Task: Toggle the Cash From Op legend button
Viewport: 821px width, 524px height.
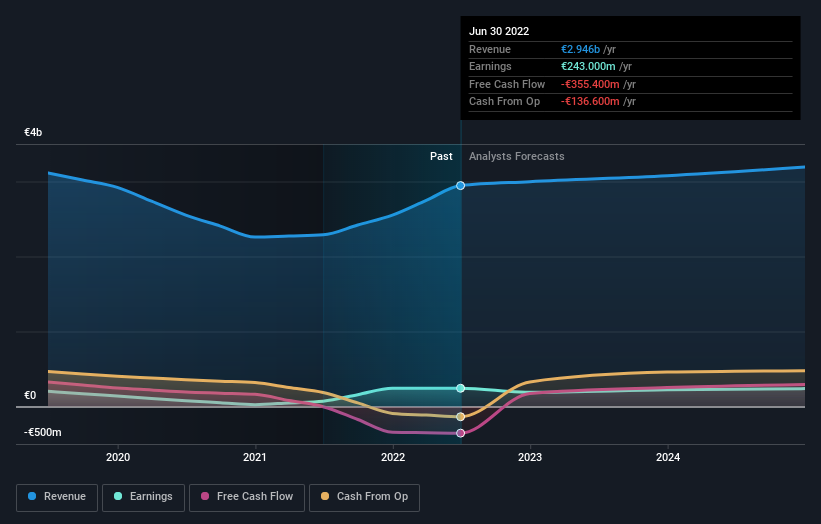Action: [x=364, y=497]
